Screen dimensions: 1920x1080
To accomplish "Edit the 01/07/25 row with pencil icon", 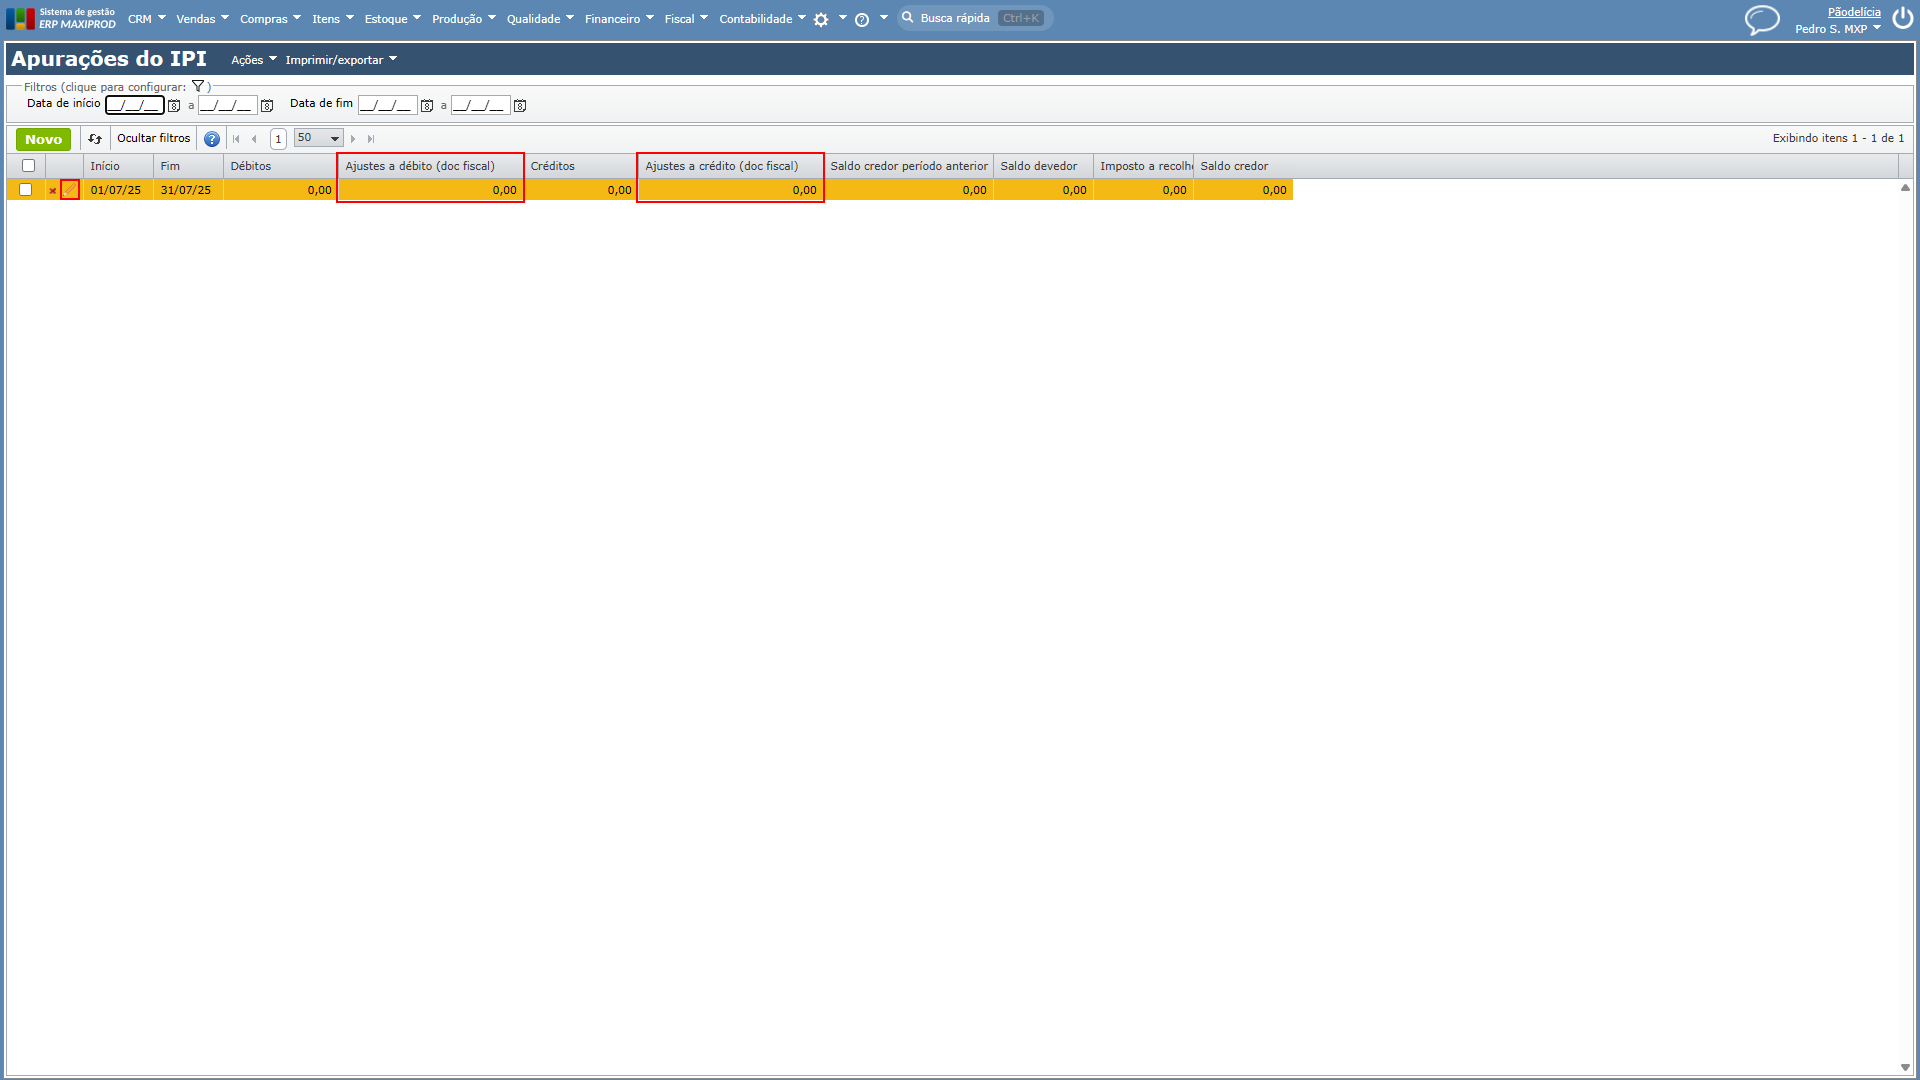I will click(x=70, y=190).
